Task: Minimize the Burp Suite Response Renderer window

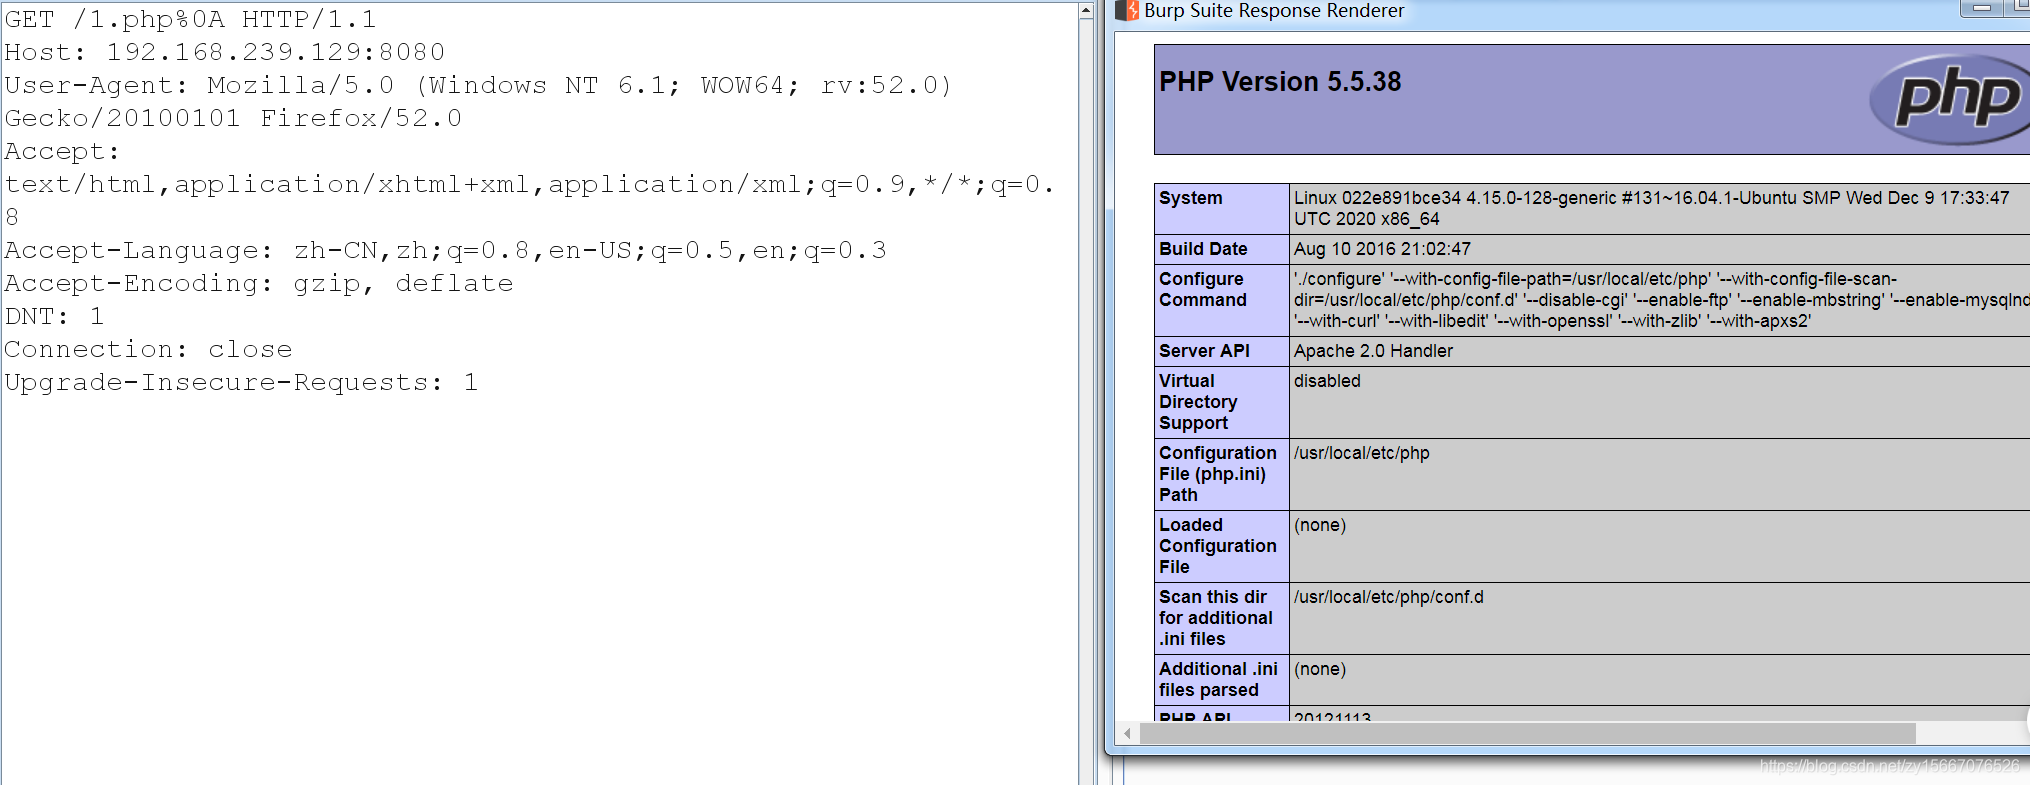Action: 1982,9
